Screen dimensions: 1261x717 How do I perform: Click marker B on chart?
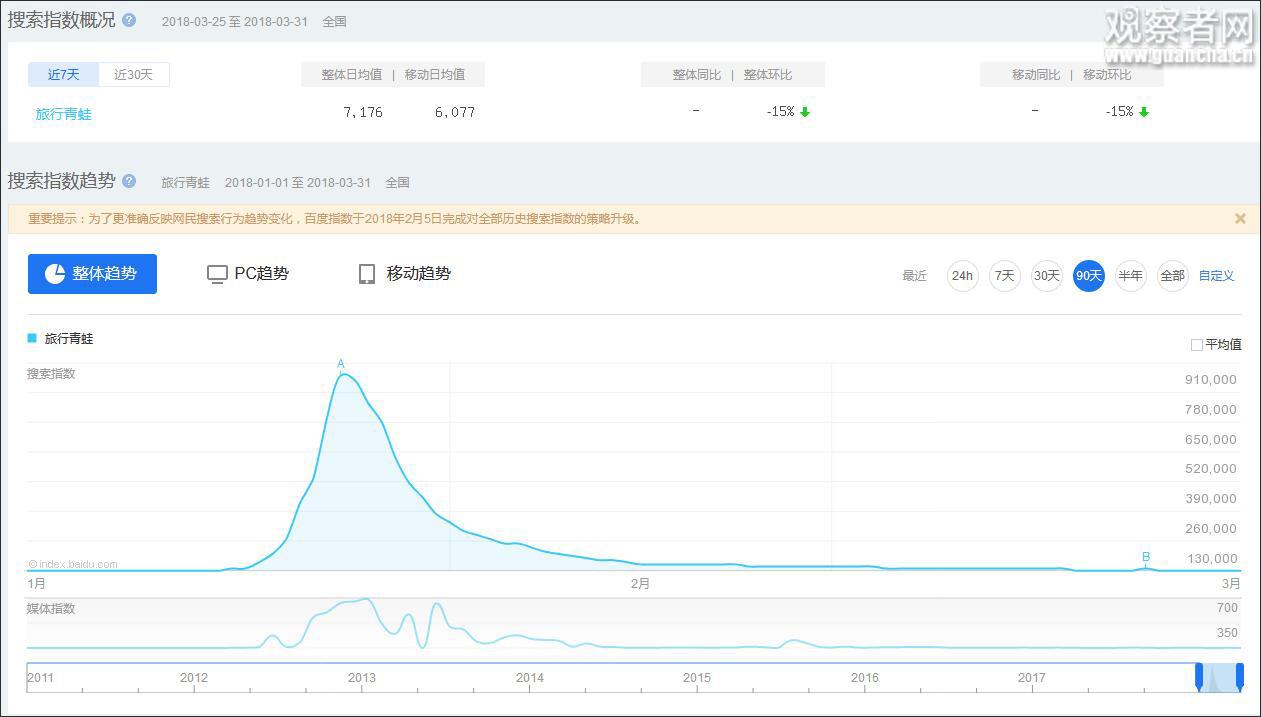[1146, 557]
